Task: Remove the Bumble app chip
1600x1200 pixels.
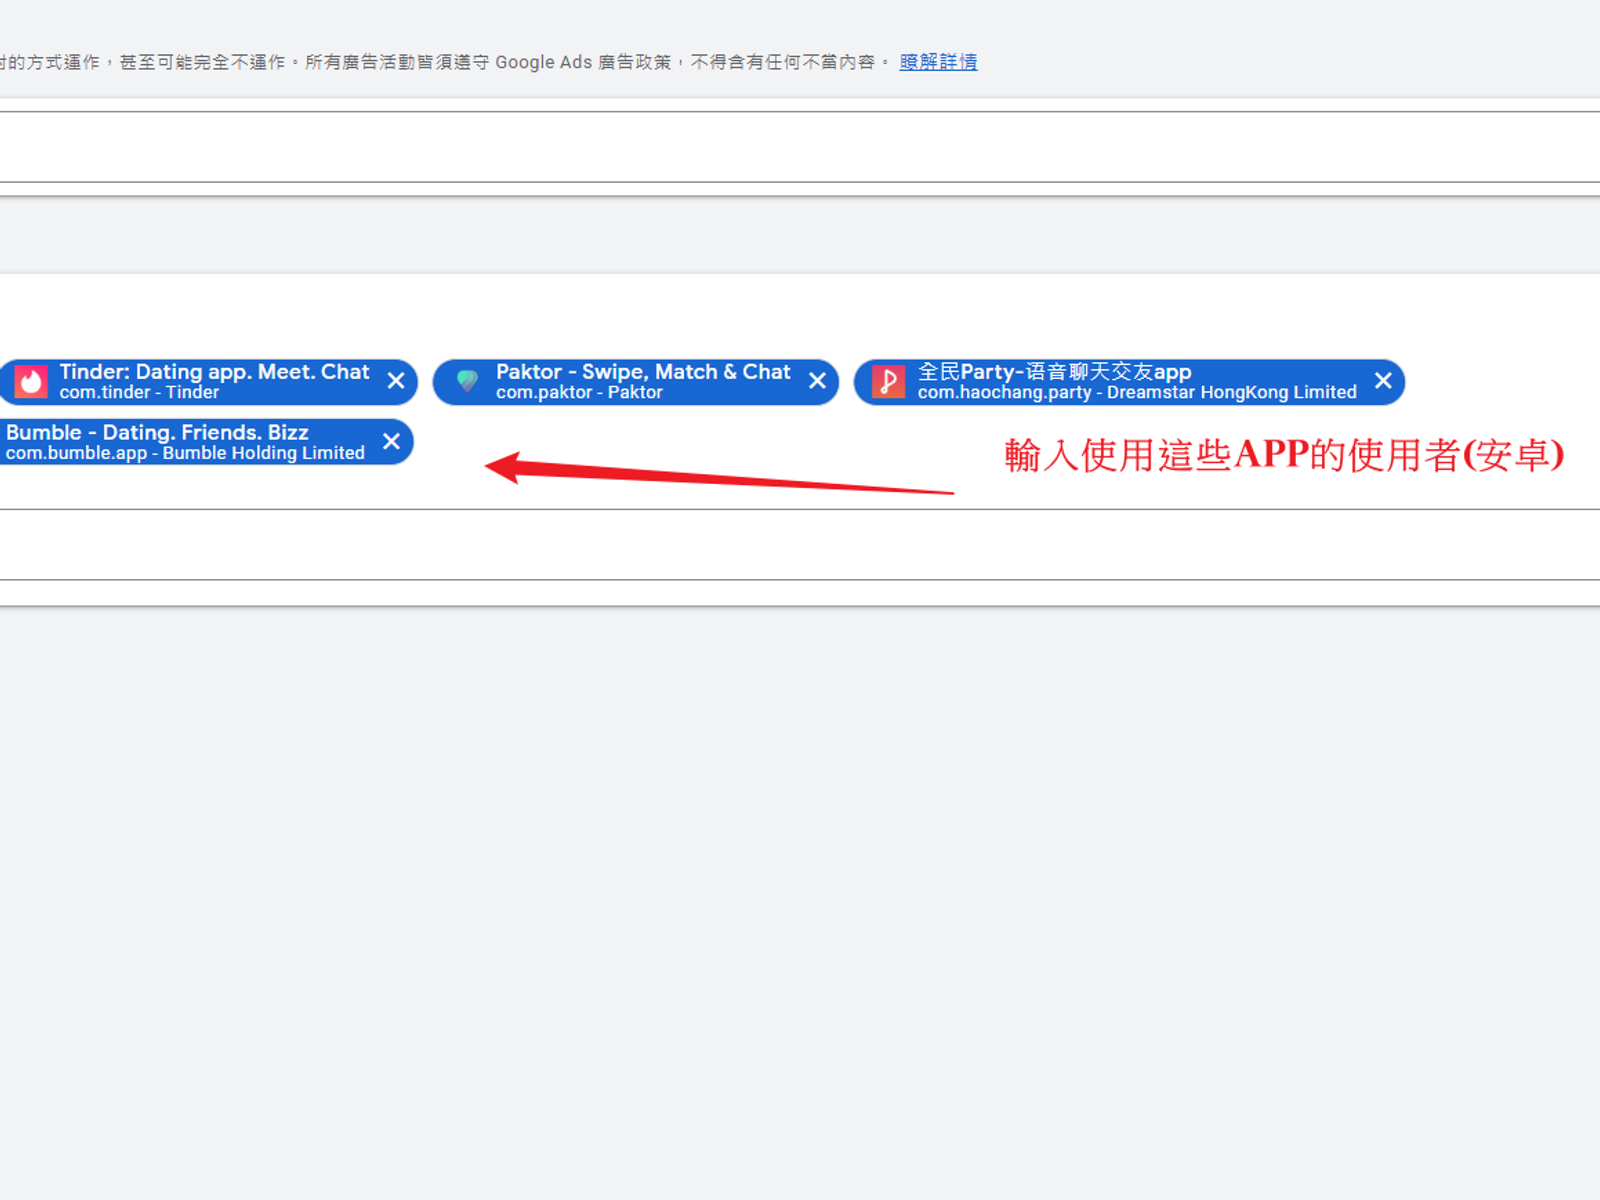Action: click(391, 442)
